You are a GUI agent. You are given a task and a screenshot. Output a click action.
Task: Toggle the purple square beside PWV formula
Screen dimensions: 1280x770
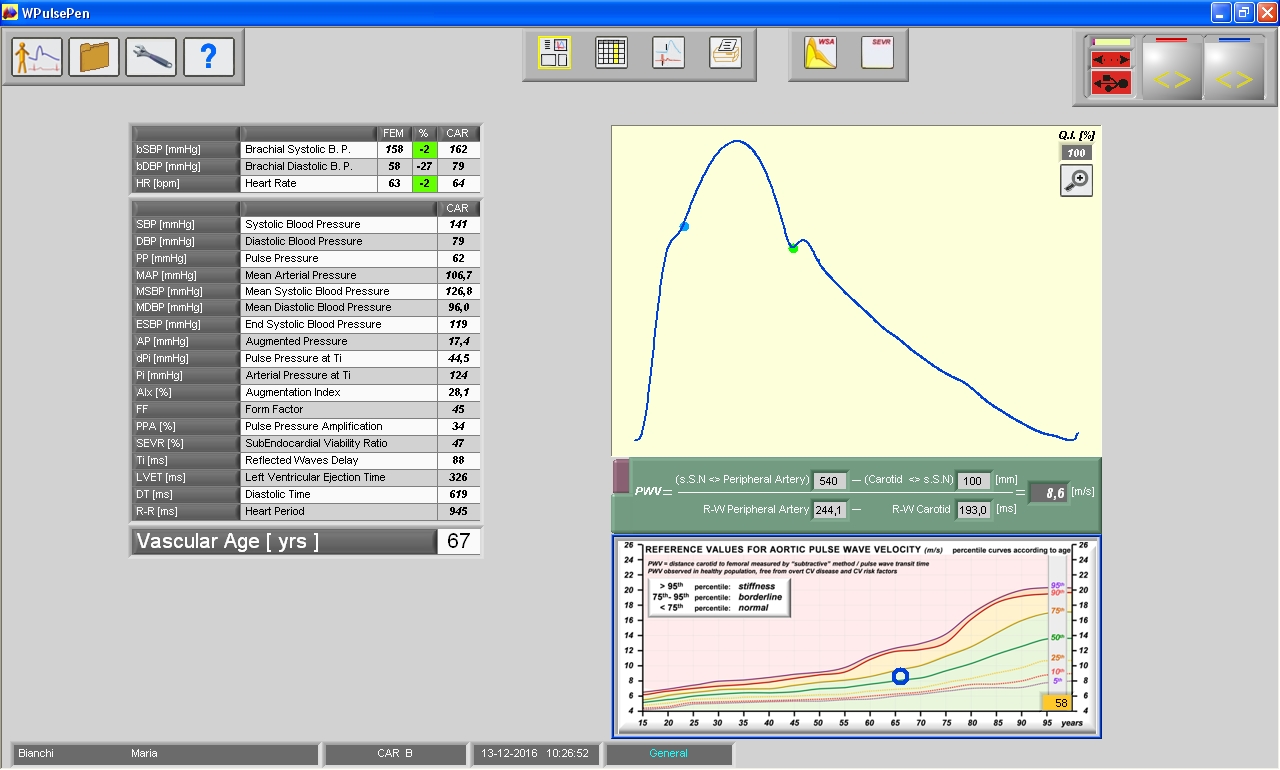click(x=622, y=477)
